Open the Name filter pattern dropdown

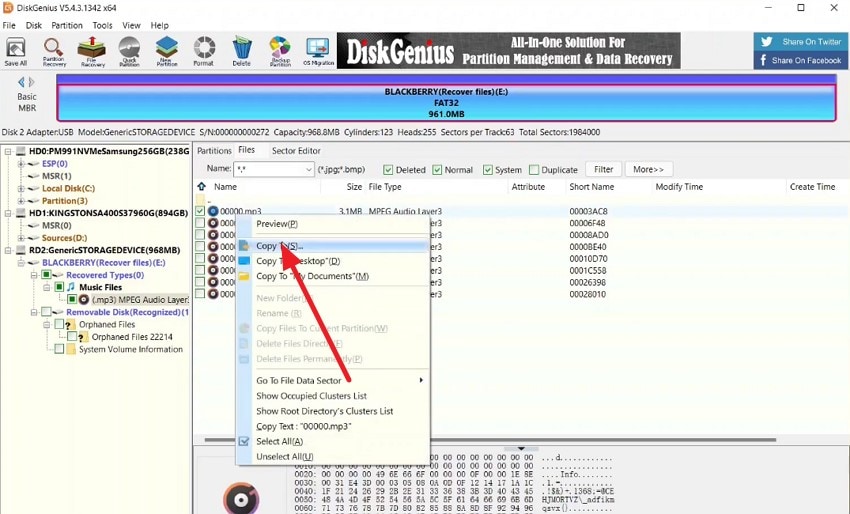[308, 170]
